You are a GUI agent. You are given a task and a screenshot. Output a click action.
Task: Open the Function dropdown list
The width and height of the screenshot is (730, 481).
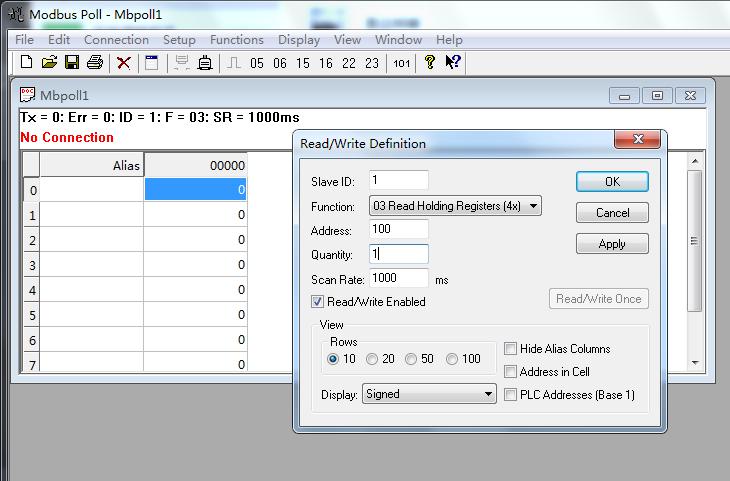coord(455,207)
